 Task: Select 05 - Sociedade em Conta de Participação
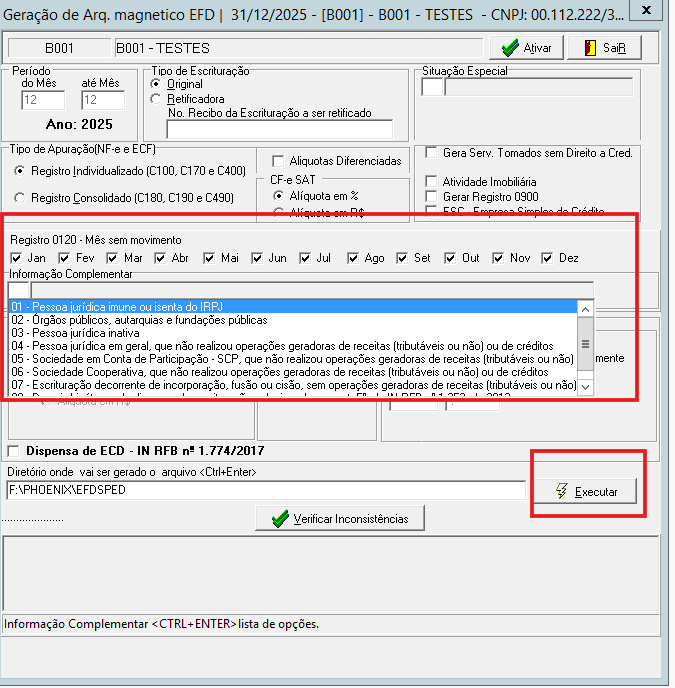[293, 359]
